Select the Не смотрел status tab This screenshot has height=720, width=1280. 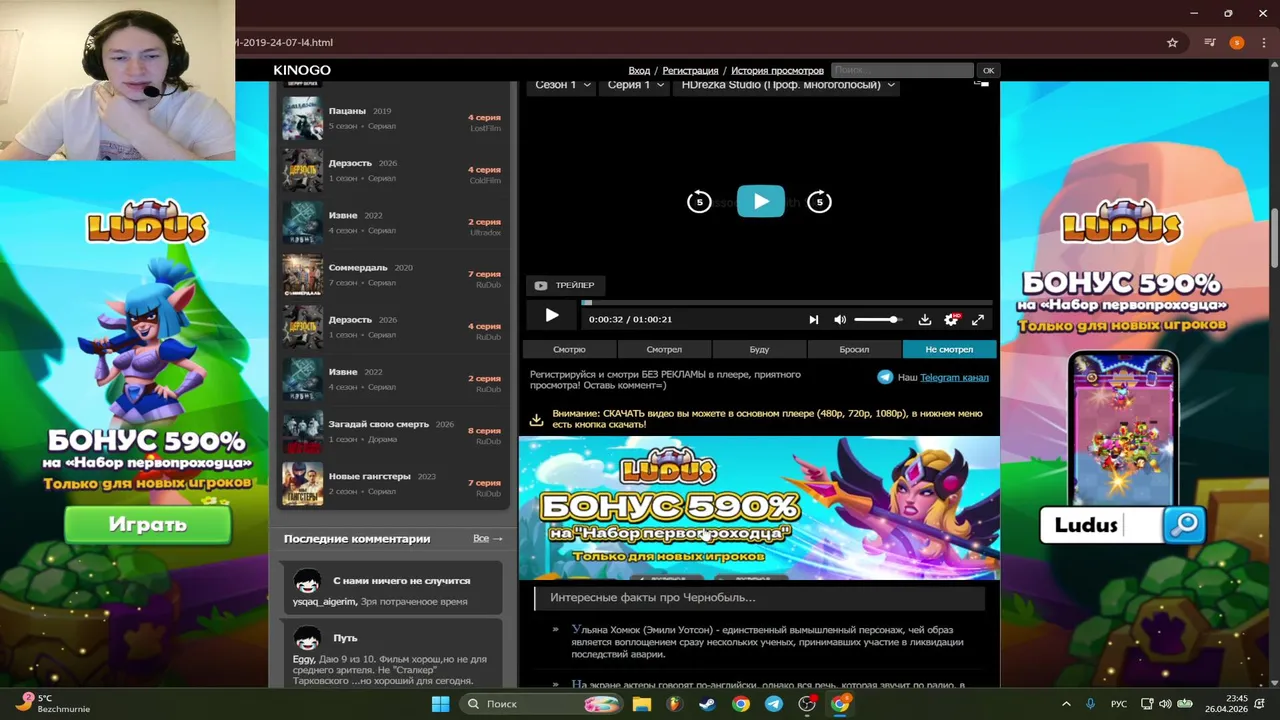[x=949, y=349]
